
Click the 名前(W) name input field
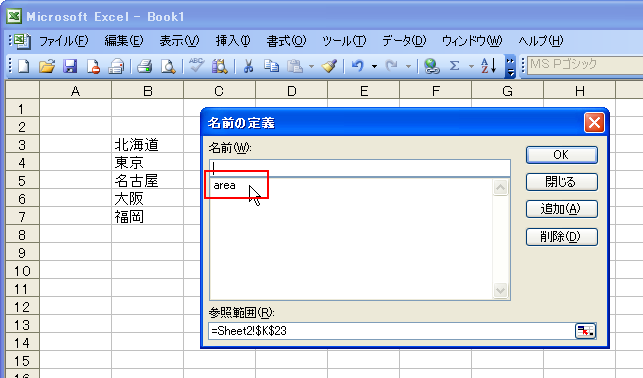tap(360, 168)
